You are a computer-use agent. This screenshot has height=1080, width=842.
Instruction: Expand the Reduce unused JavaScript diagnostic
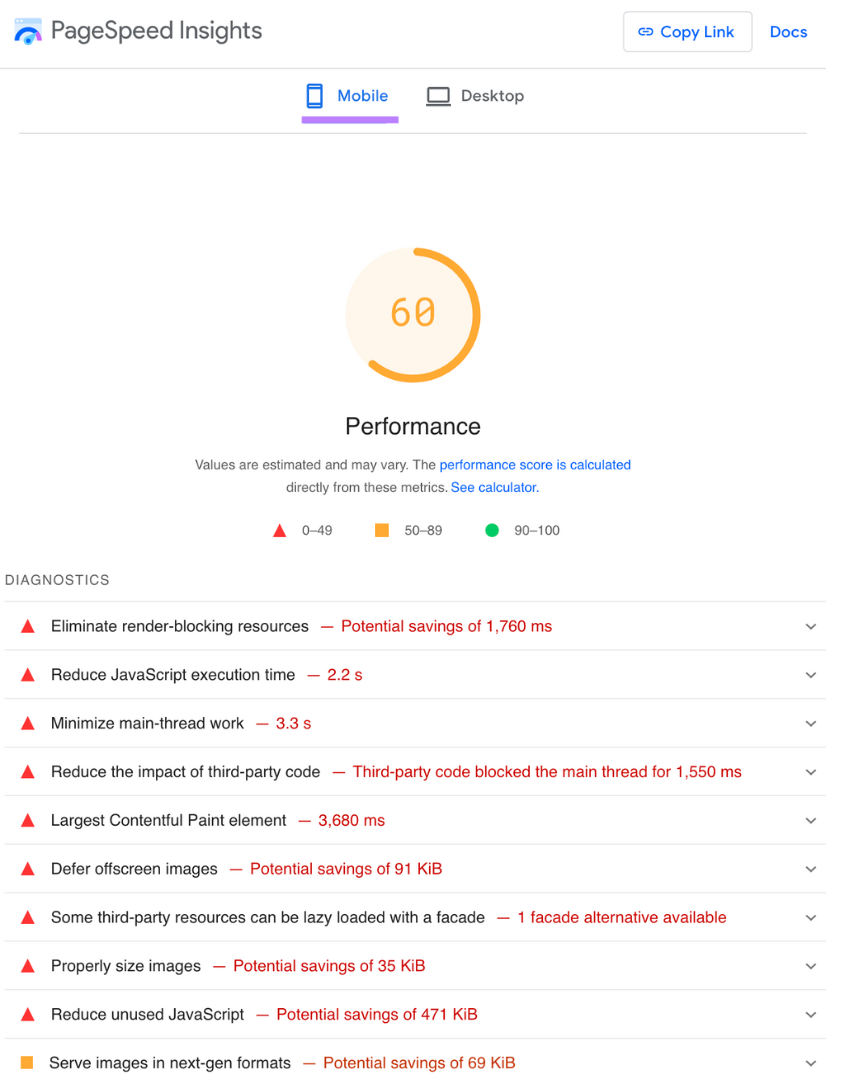click(810, 1014)
